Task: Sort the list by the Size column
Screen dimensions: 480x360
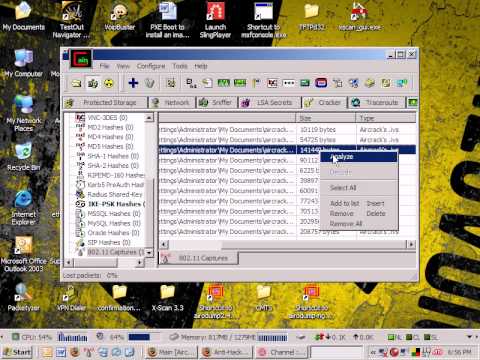Action: (x=325, y=118)
